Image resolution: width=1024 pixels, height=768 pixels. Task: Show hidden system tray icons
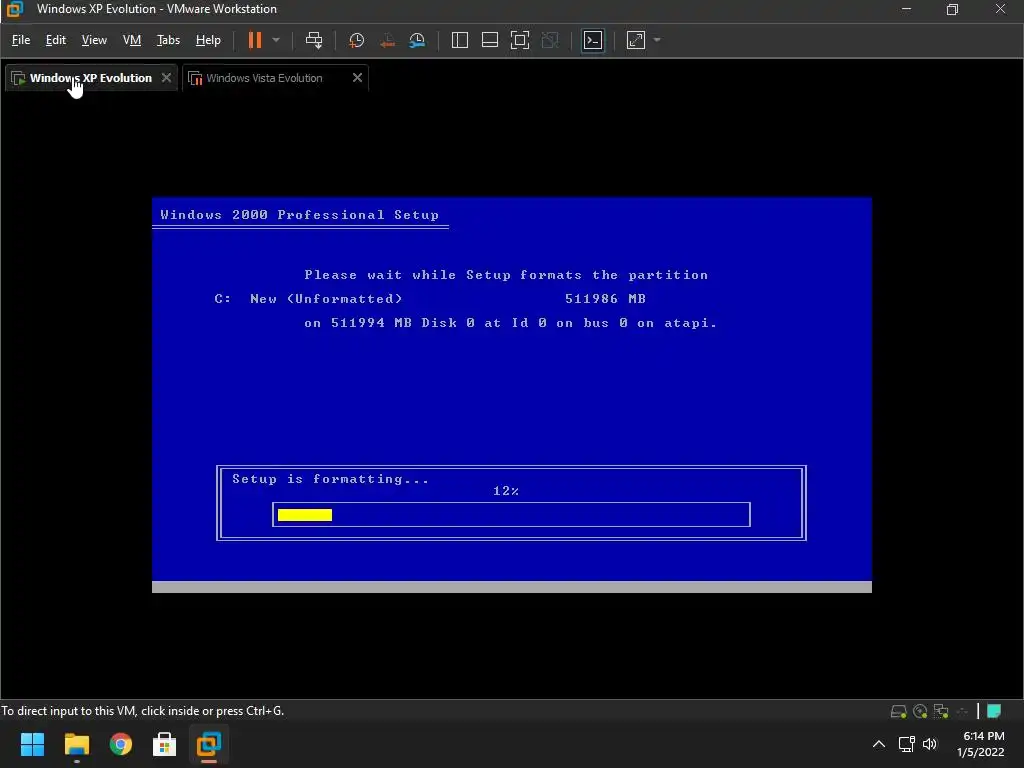(x=879, y=744)
